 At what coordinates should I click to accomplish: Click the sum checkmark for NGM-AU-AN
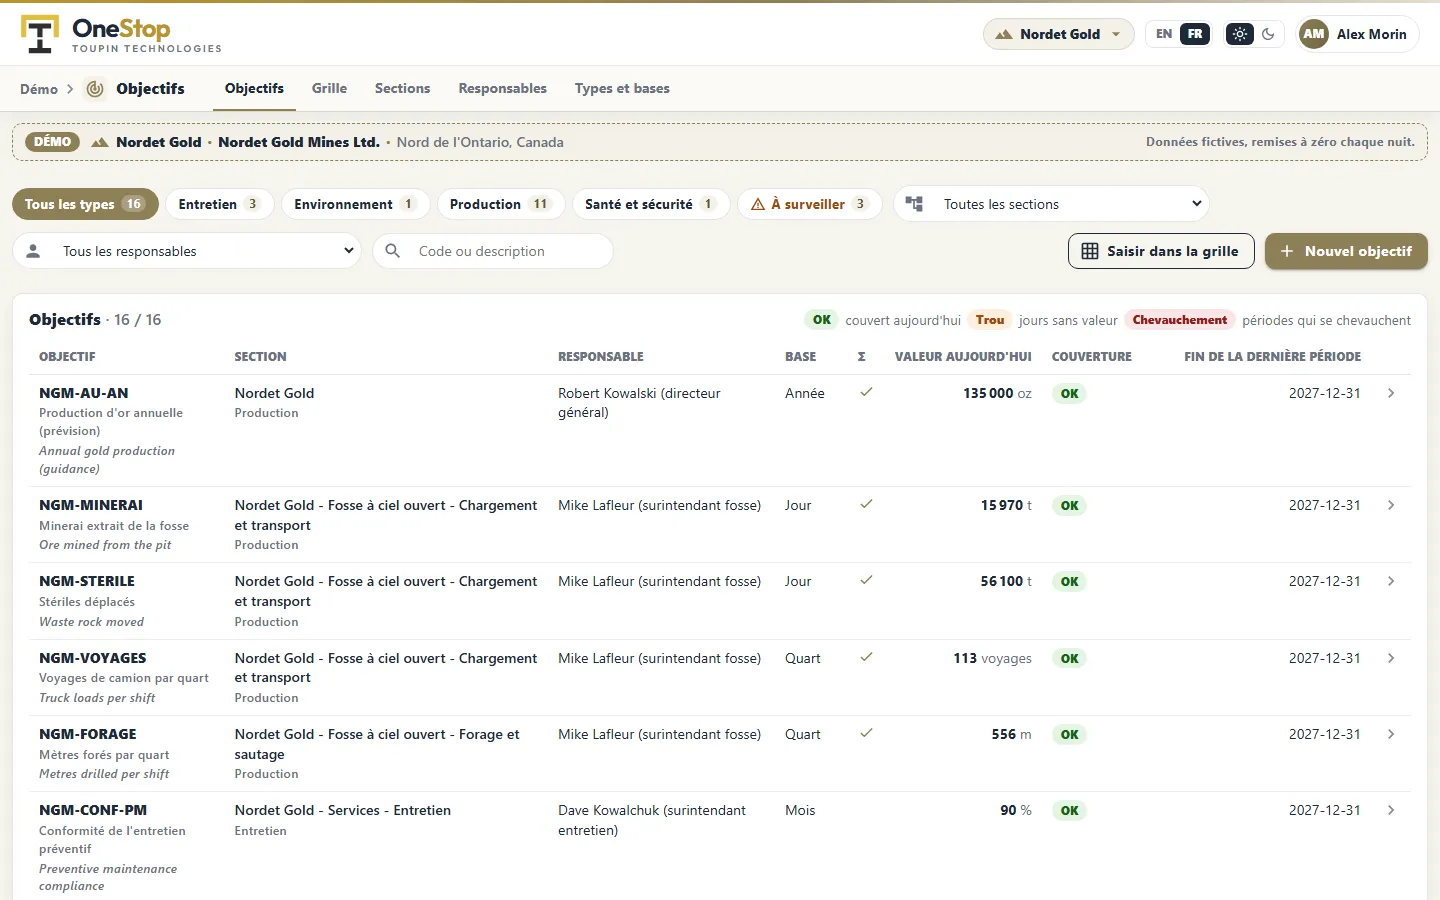(866, 393)
